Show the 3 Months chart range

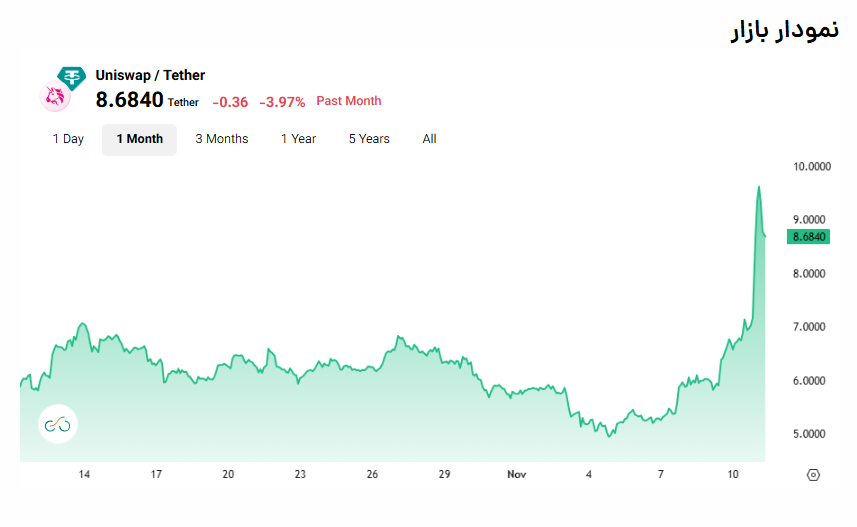tap(221, 139)
